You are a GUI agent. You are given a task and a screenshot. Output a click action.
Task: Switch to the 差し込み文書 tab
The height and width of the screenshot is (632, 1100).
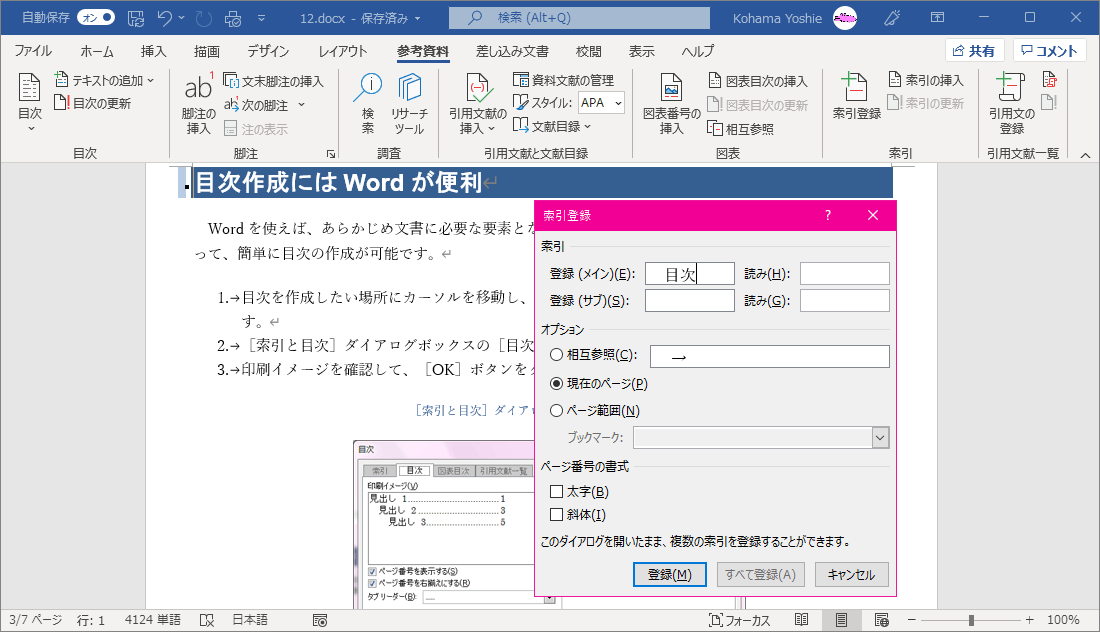[x=512, y=51]
